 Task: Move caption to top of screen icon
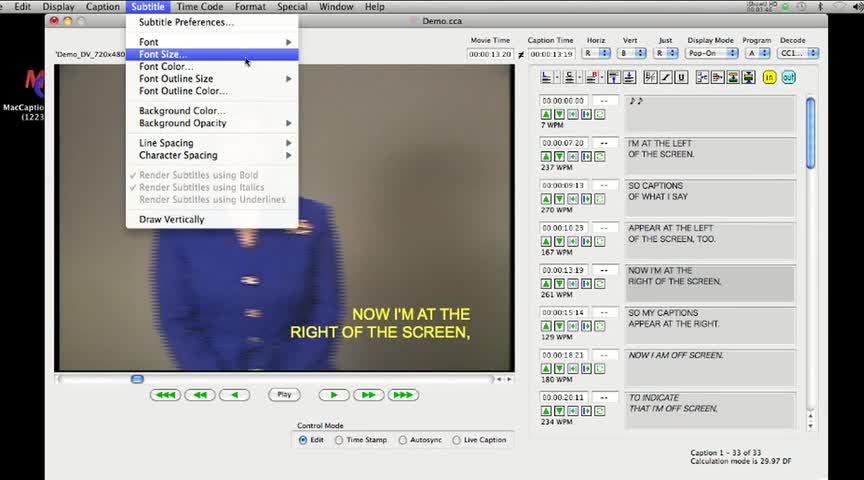tap(614, 78)
